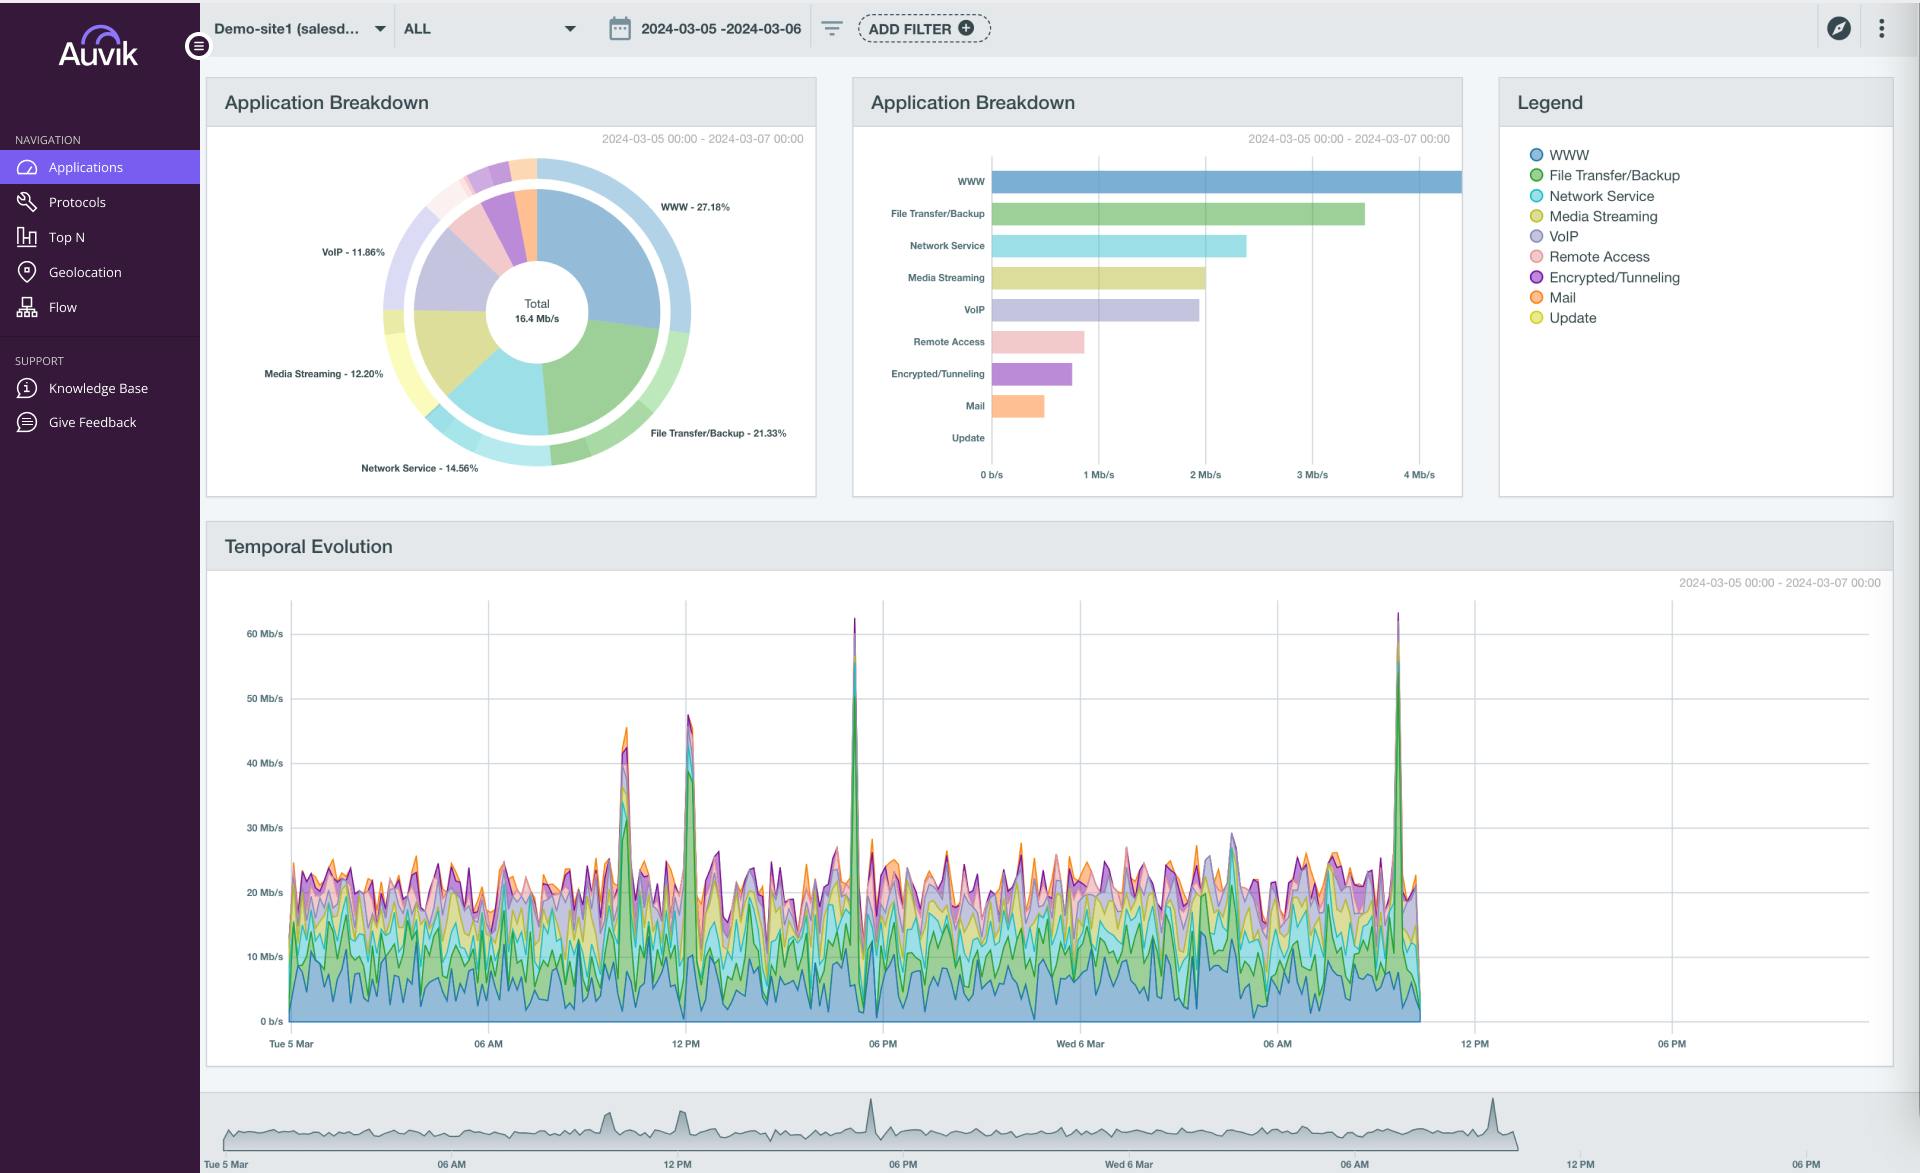Toggle WWW series in the legend
Screen dimensions: 1920x1173
coord(1559,155)
